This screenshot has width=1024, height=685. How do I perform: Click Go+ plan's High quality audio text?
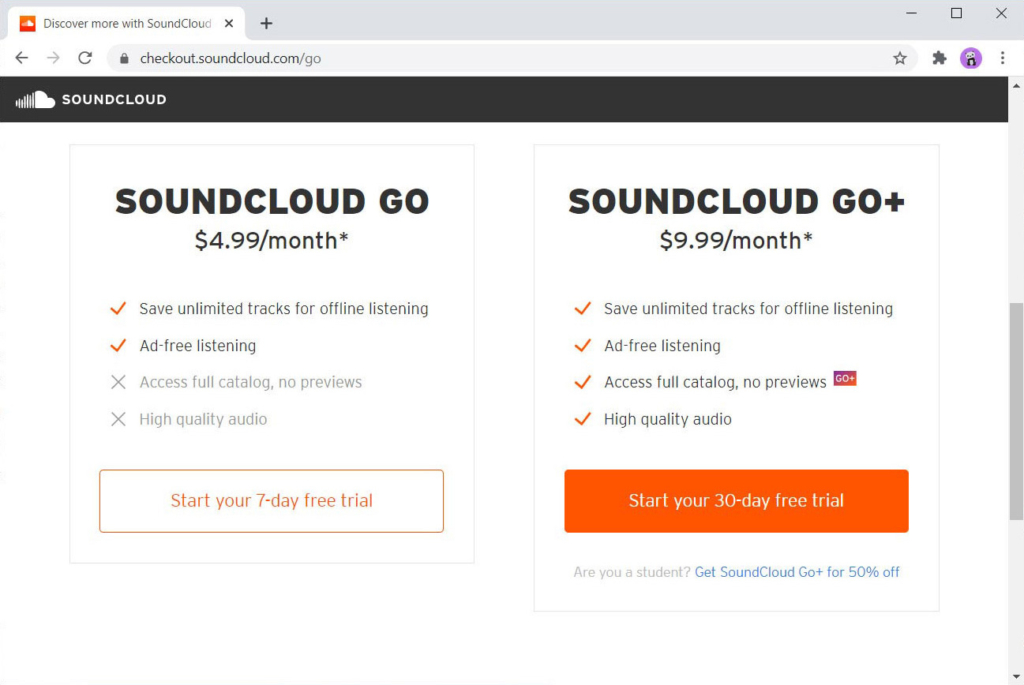(x=667, y=419)
